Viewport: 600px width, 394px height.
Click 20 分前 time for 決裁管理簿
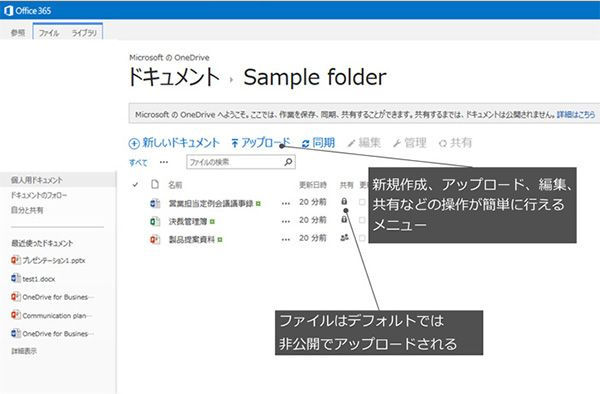pos(313,220)
